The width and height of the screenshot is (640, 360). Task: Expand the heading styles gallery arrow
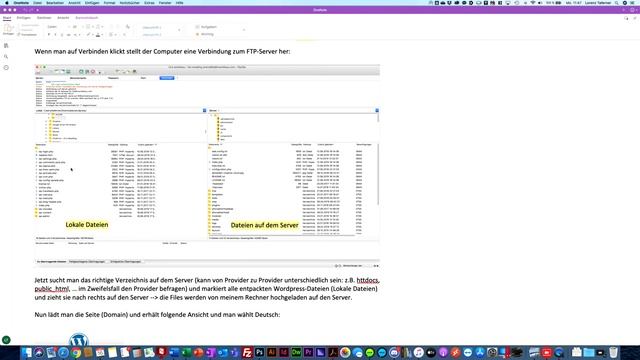(x=179, y=30)
